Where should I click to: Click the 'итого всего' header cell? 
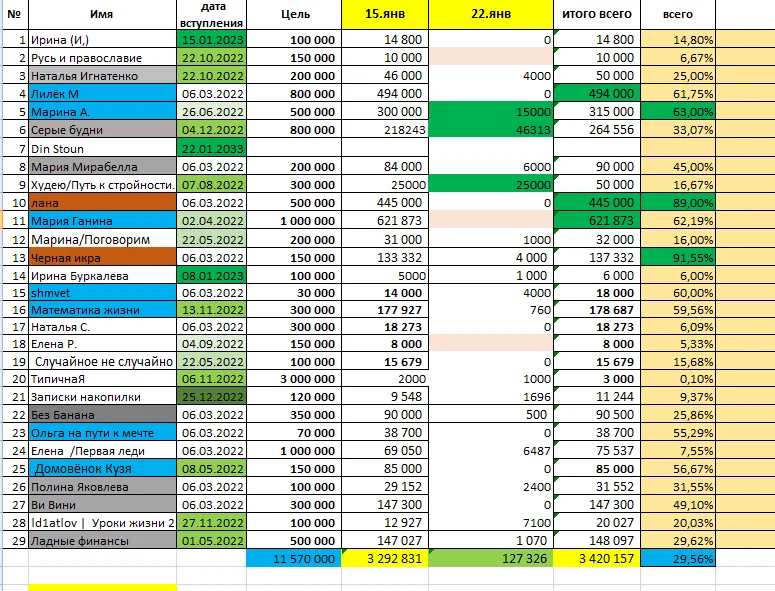(x=597, y=14)
